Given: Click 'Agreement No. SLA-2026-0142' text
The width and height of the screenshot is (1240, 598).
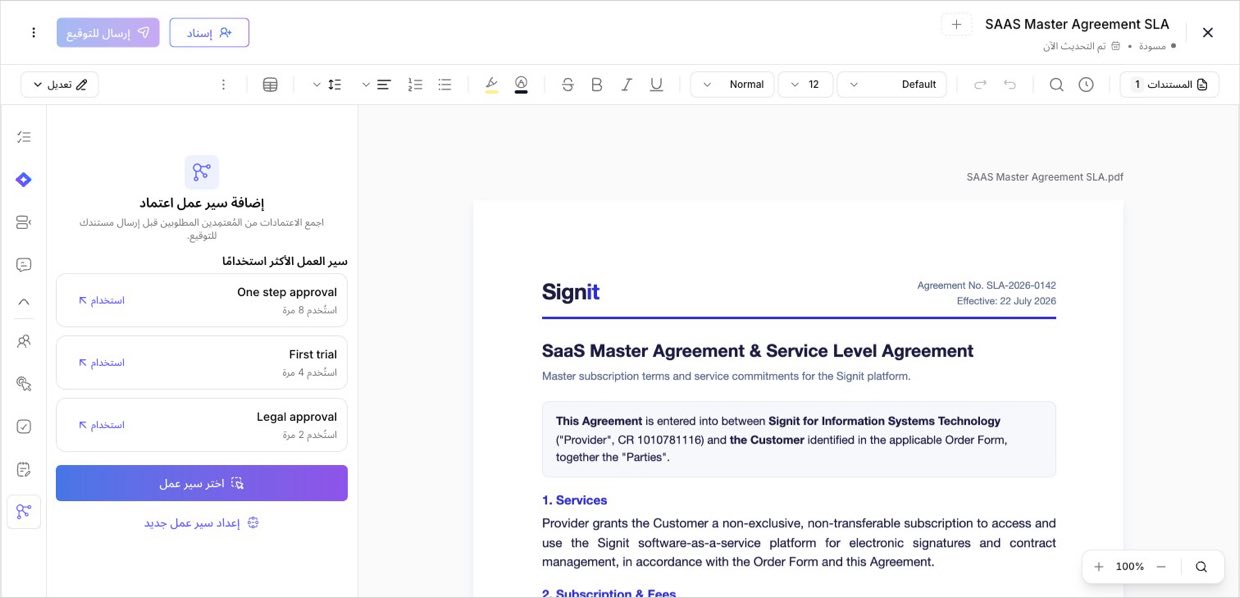Looking at the screenshot, I should (x=986, y=286).
